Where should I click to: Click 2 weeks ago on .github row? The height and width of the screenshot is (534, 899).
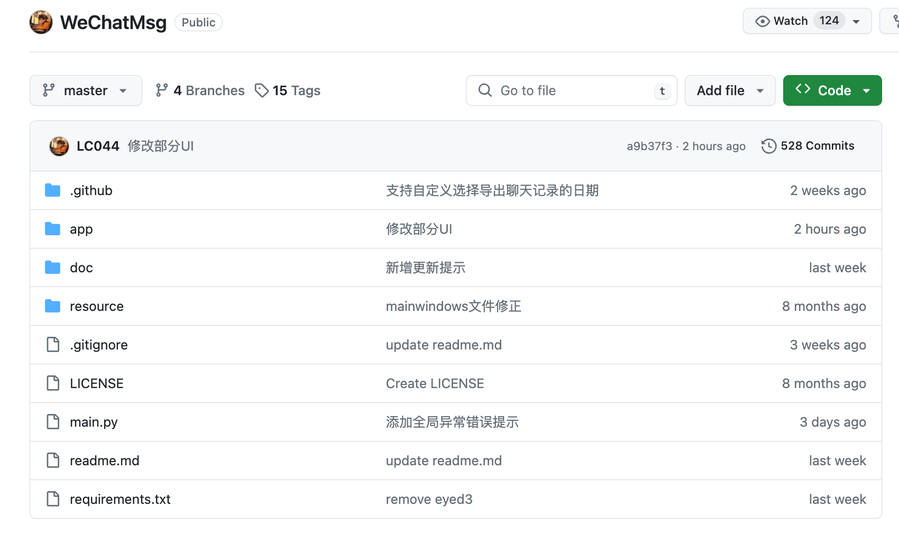pos(828,190)
